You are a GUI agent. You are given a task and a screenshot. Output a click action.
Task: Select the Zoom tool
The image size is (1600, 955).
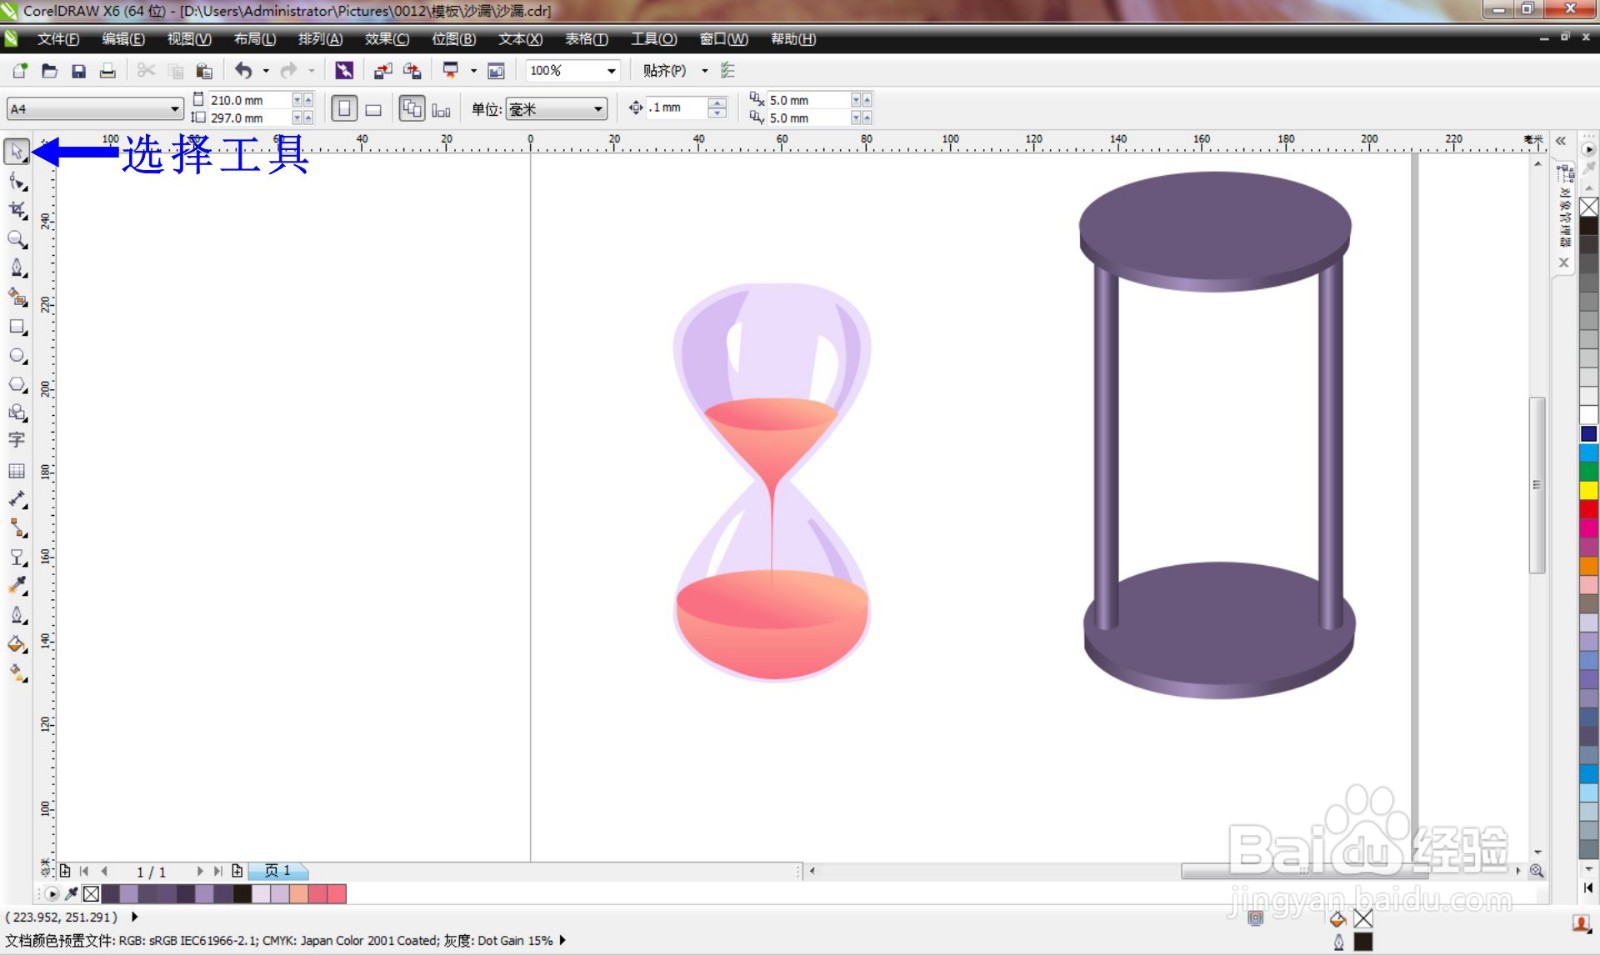[x=16, y=239]
